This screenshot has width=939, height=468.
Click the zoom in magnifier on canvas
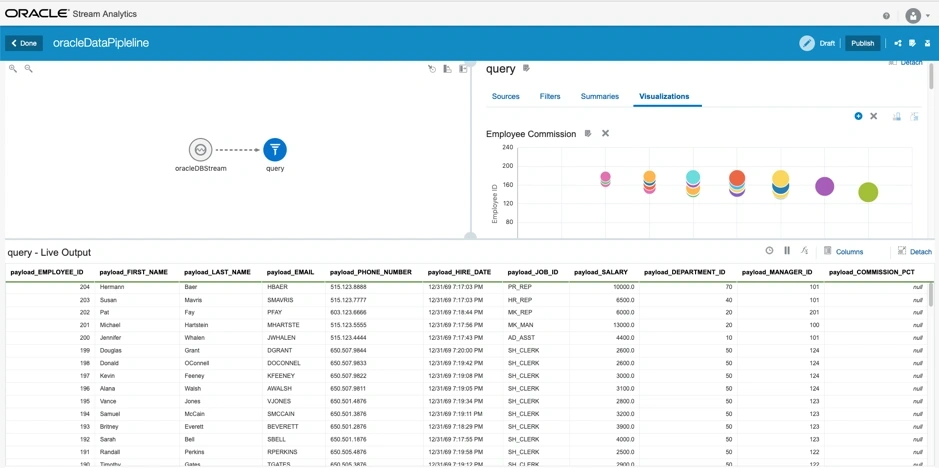pos(13,69)
